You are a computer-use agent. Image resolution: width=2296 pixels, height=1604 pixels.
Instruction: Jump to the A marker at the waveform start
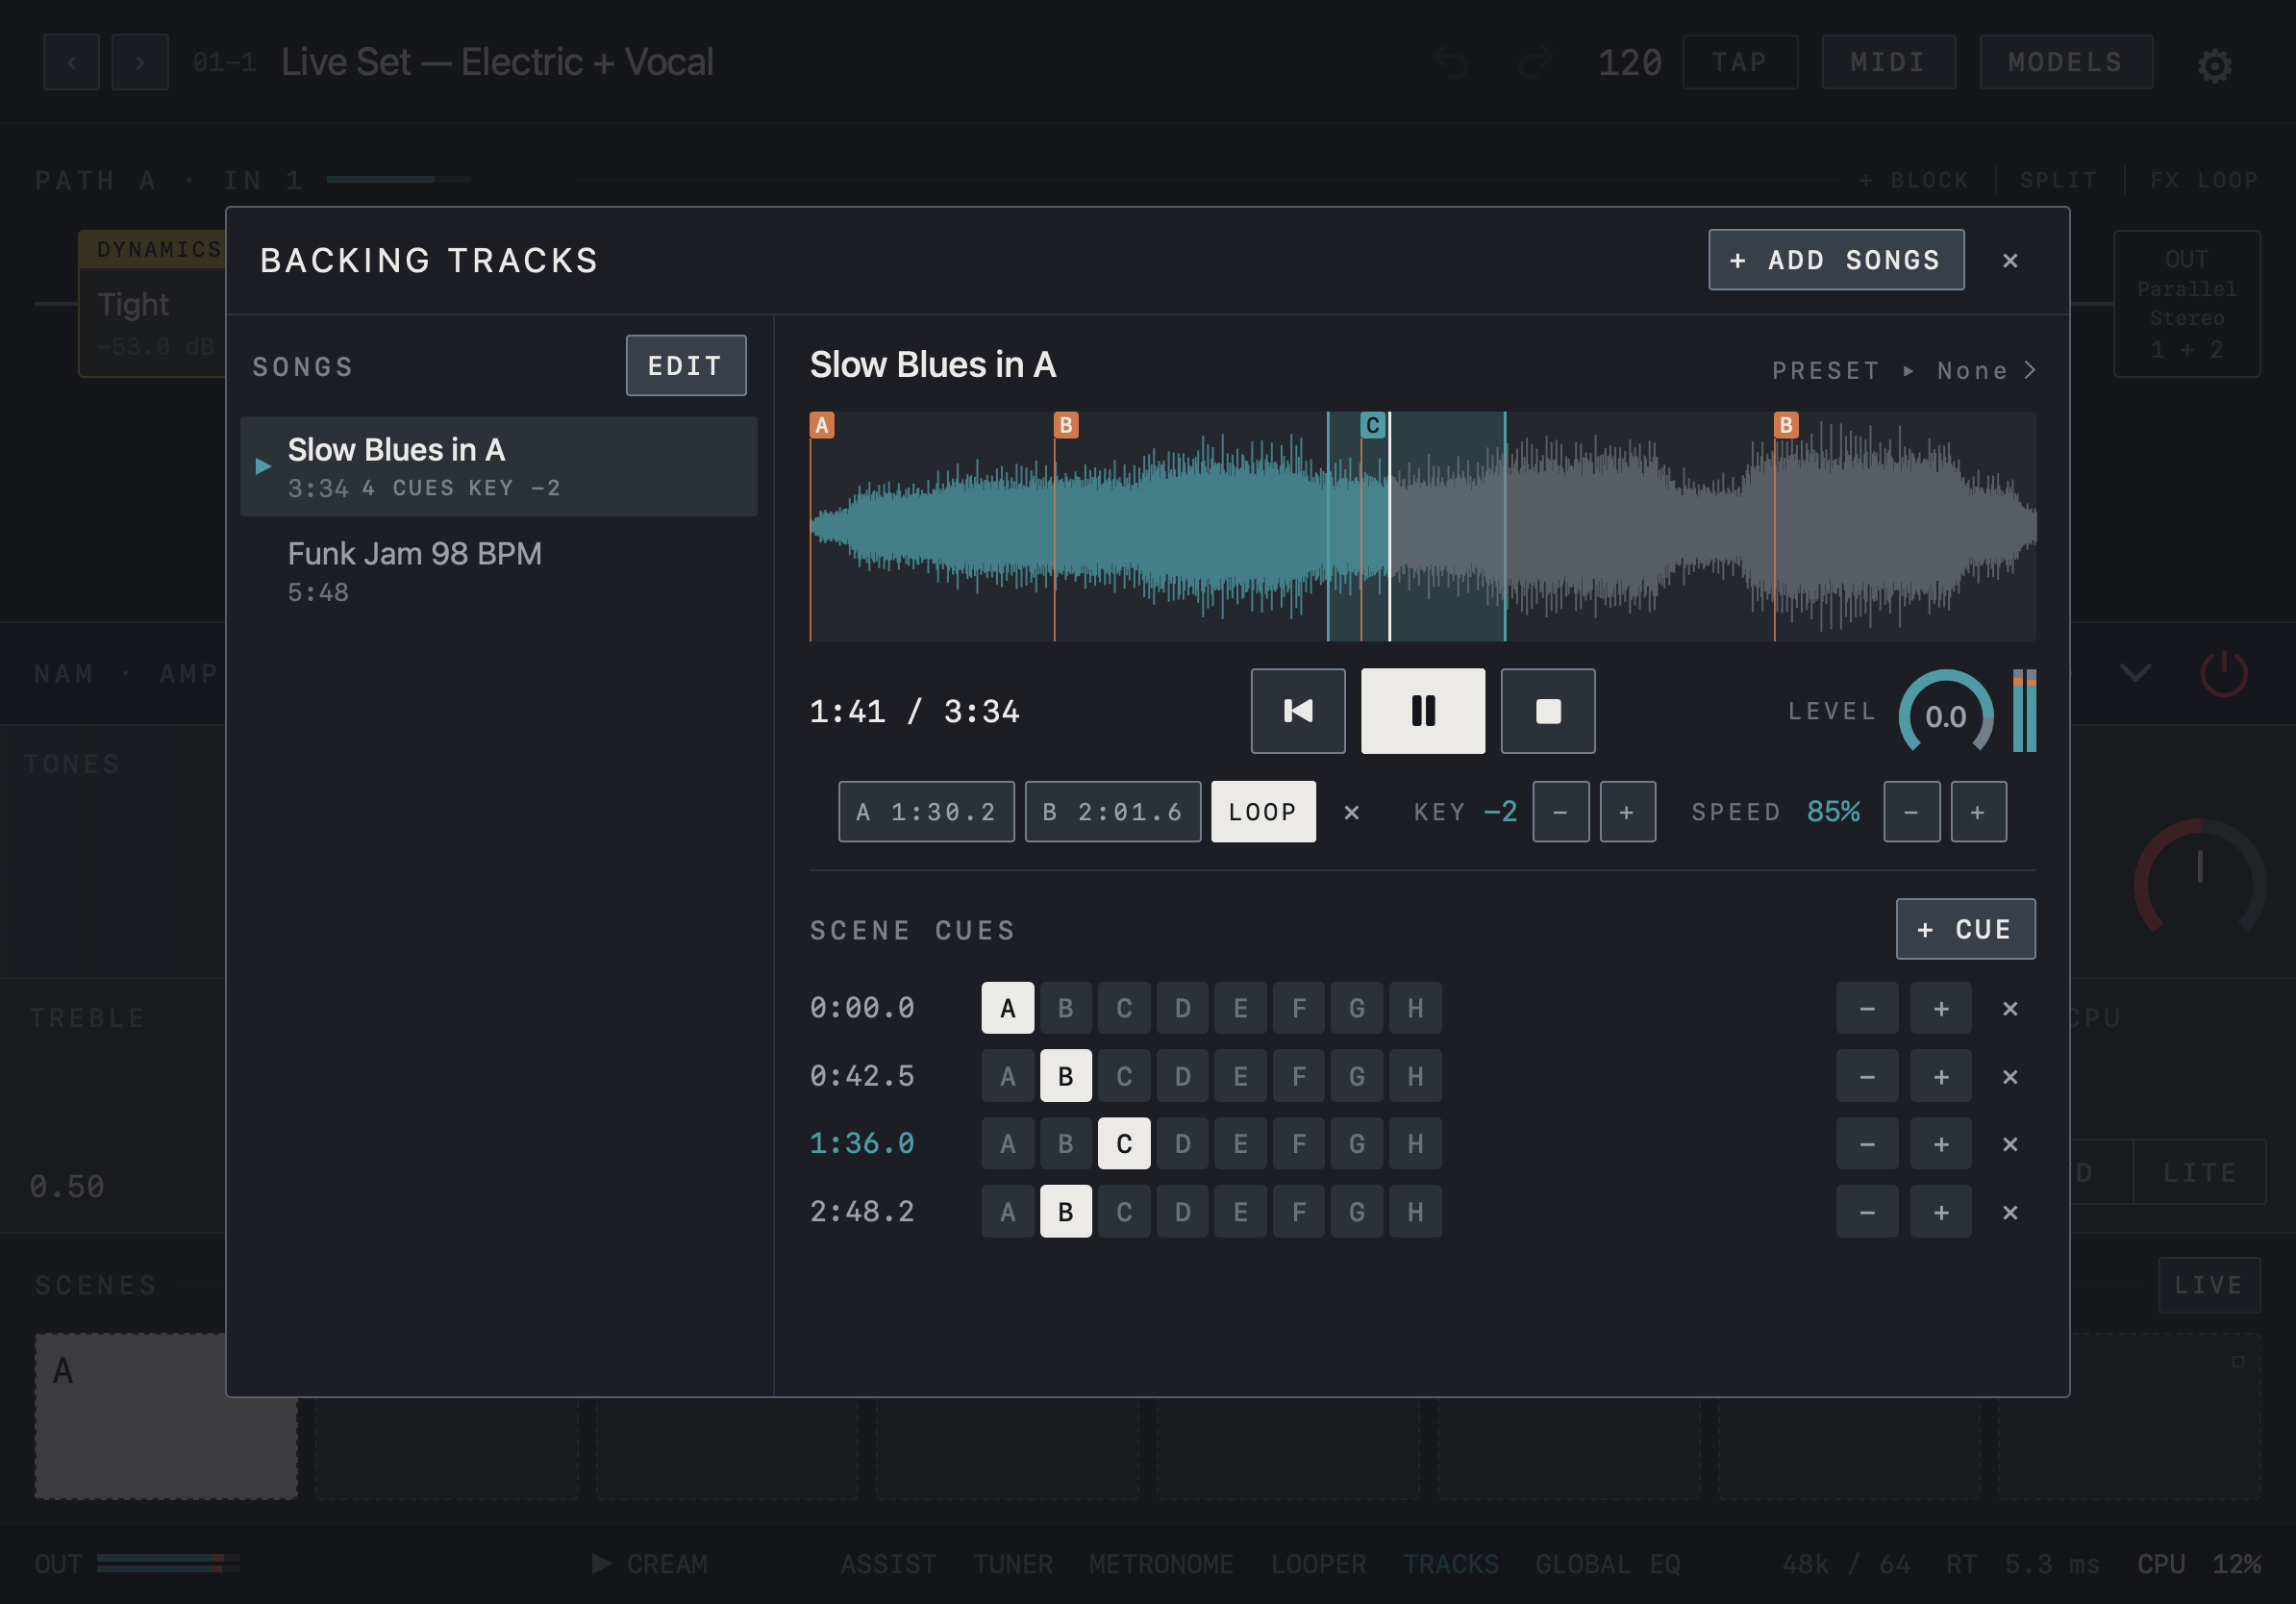[x=822, y=425]
